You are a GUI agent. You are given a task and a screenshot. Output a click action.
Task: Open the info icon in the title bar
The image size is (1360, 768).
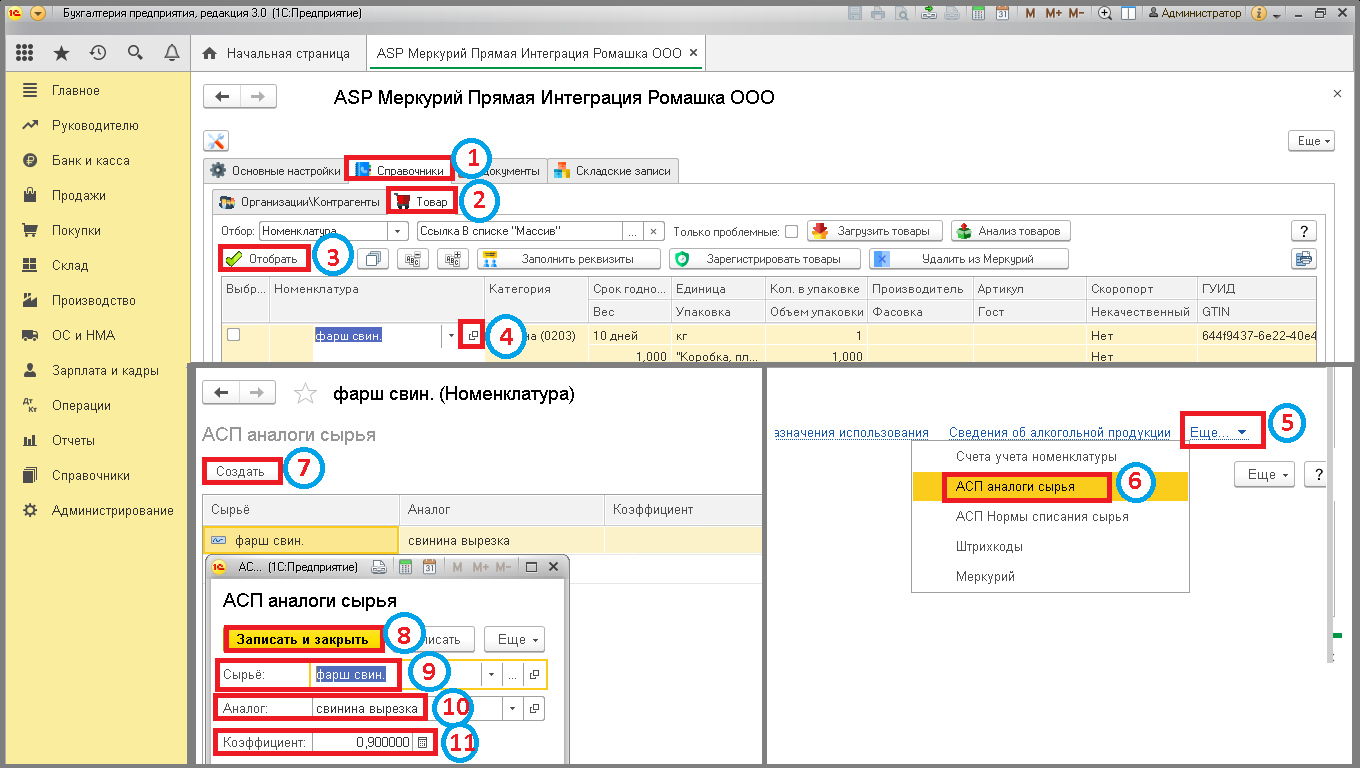[1259, 14]
